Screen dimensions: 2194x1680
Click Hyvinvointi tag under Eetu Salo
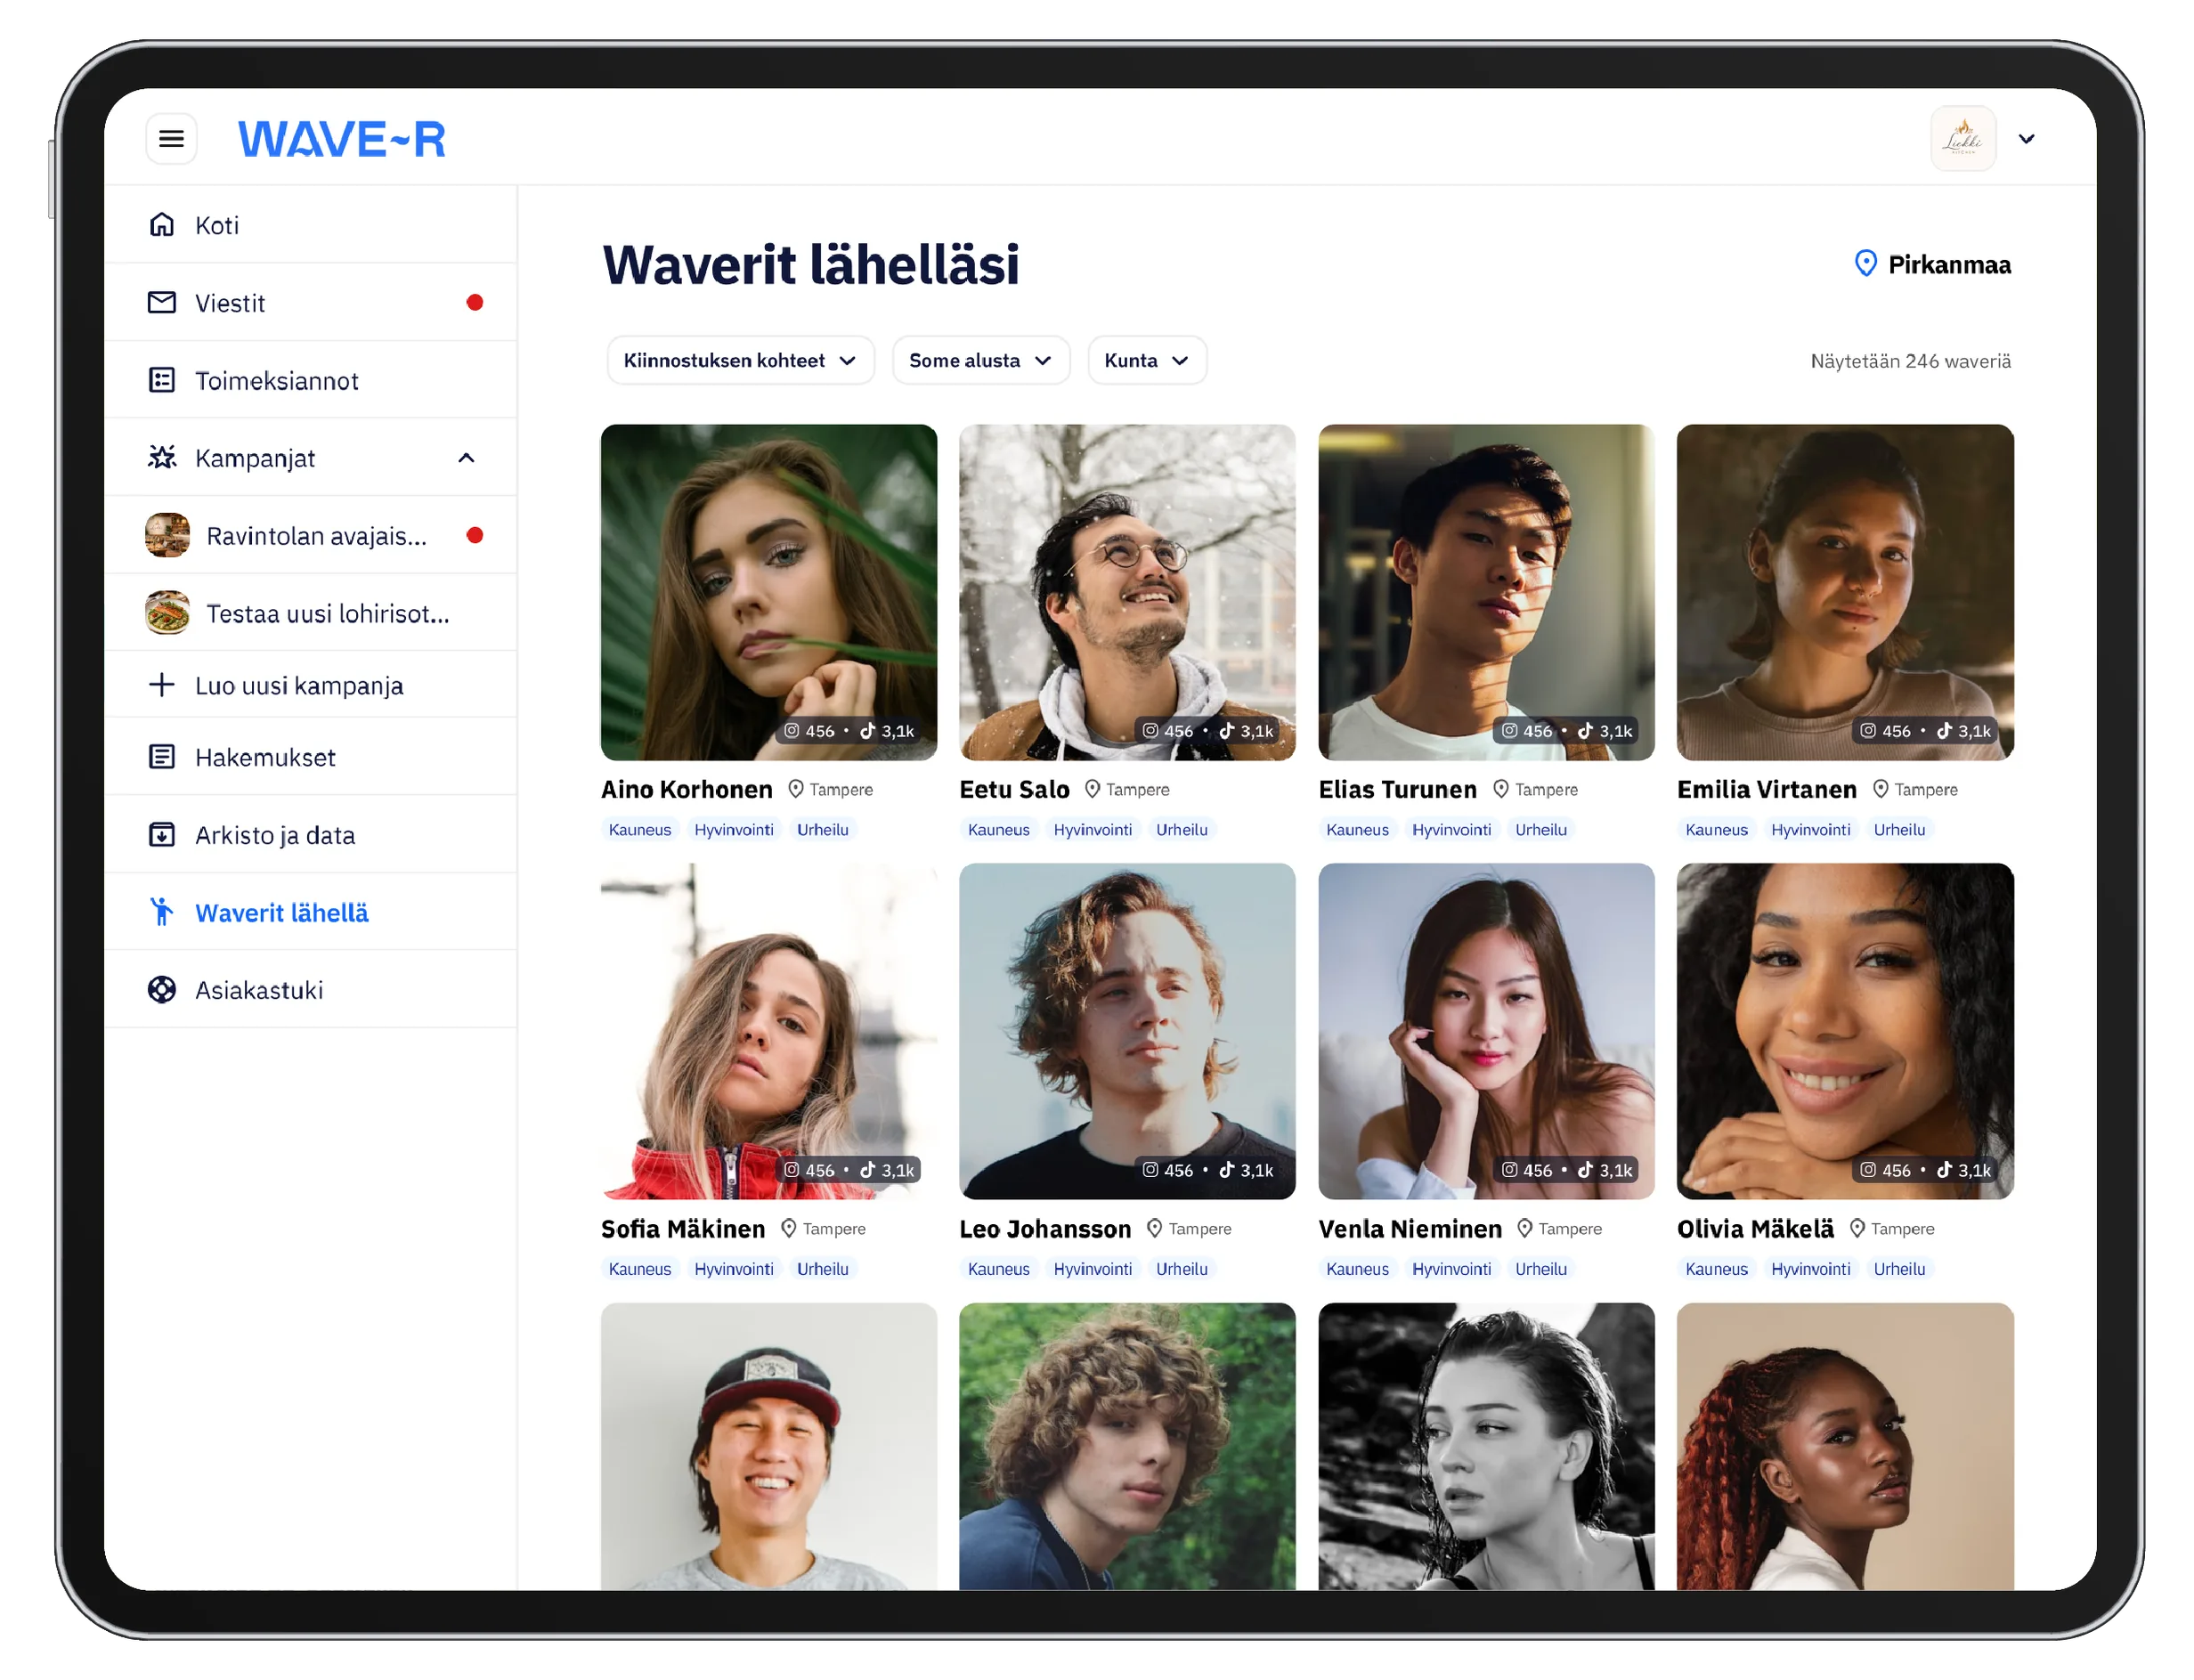1092,830
